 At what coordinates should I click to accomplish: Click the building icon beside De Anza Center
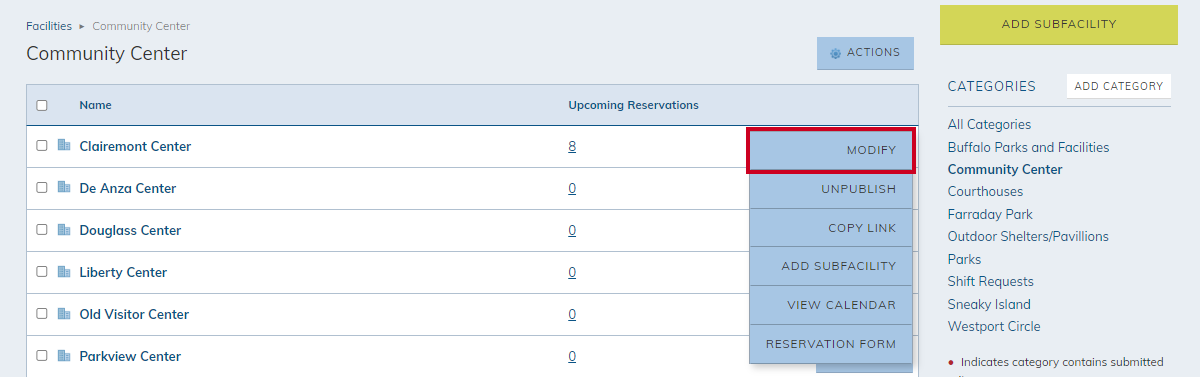tap(64, 188)
